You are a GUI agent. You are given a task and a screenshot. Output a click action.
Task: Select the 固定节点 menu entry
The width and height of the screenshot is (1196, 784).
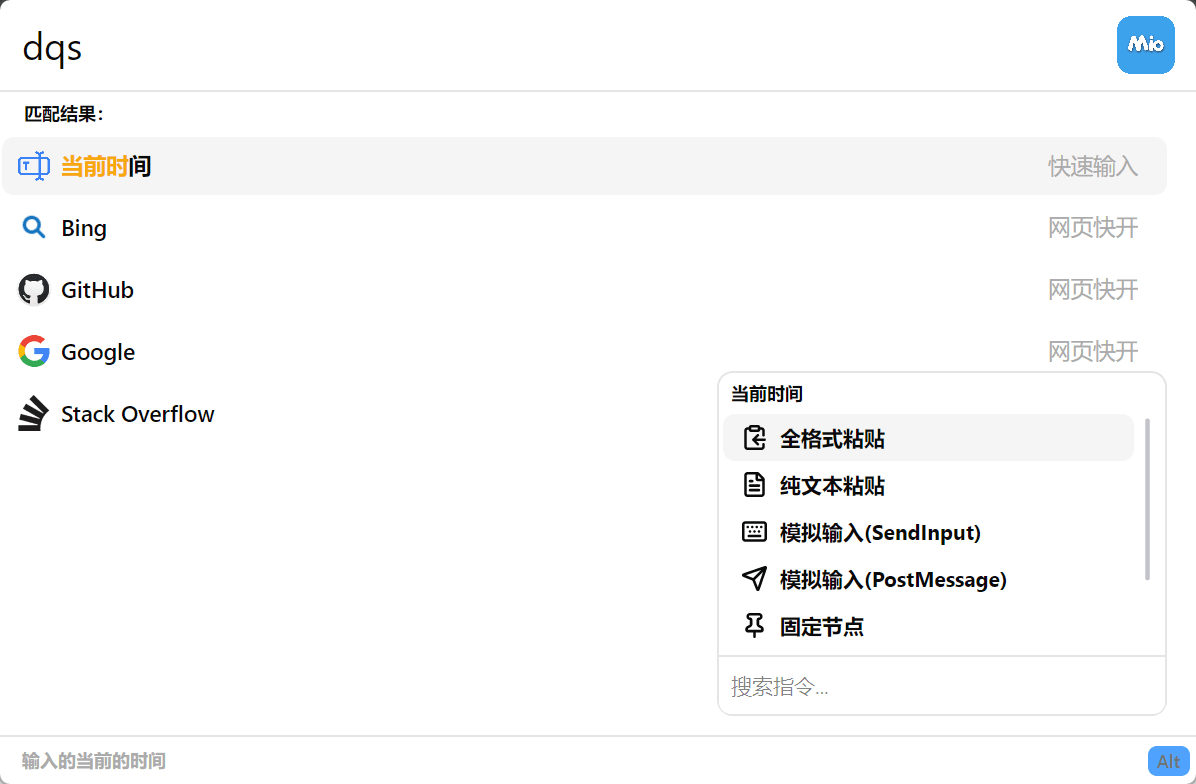(x=928, y=626)
